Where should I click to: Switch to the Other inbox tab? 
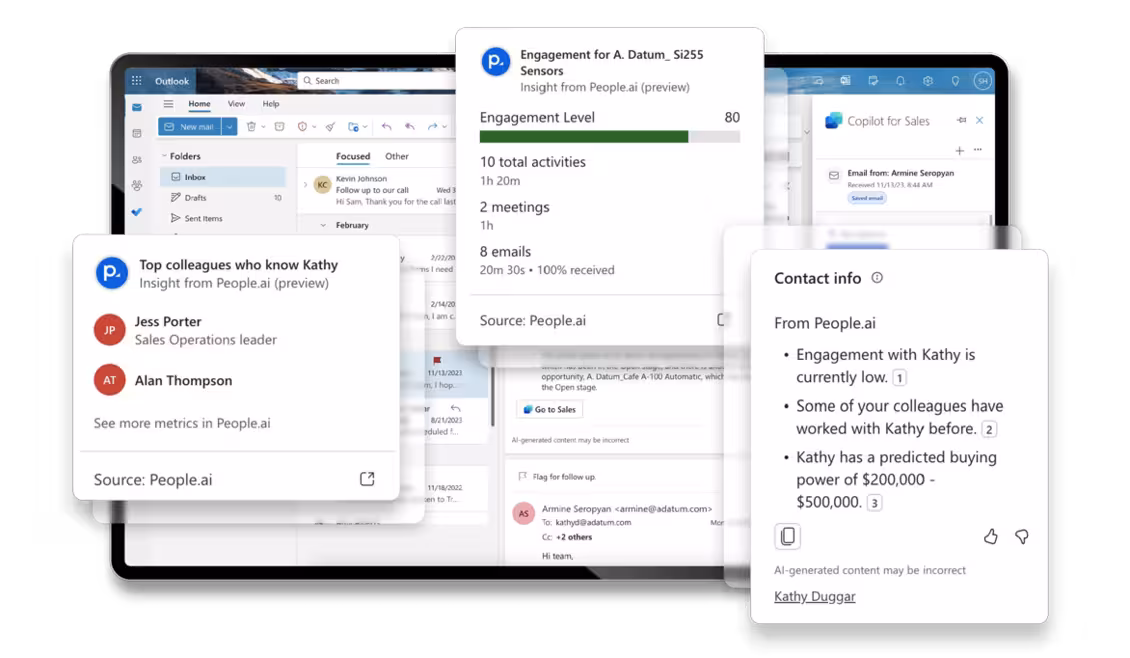397,156
